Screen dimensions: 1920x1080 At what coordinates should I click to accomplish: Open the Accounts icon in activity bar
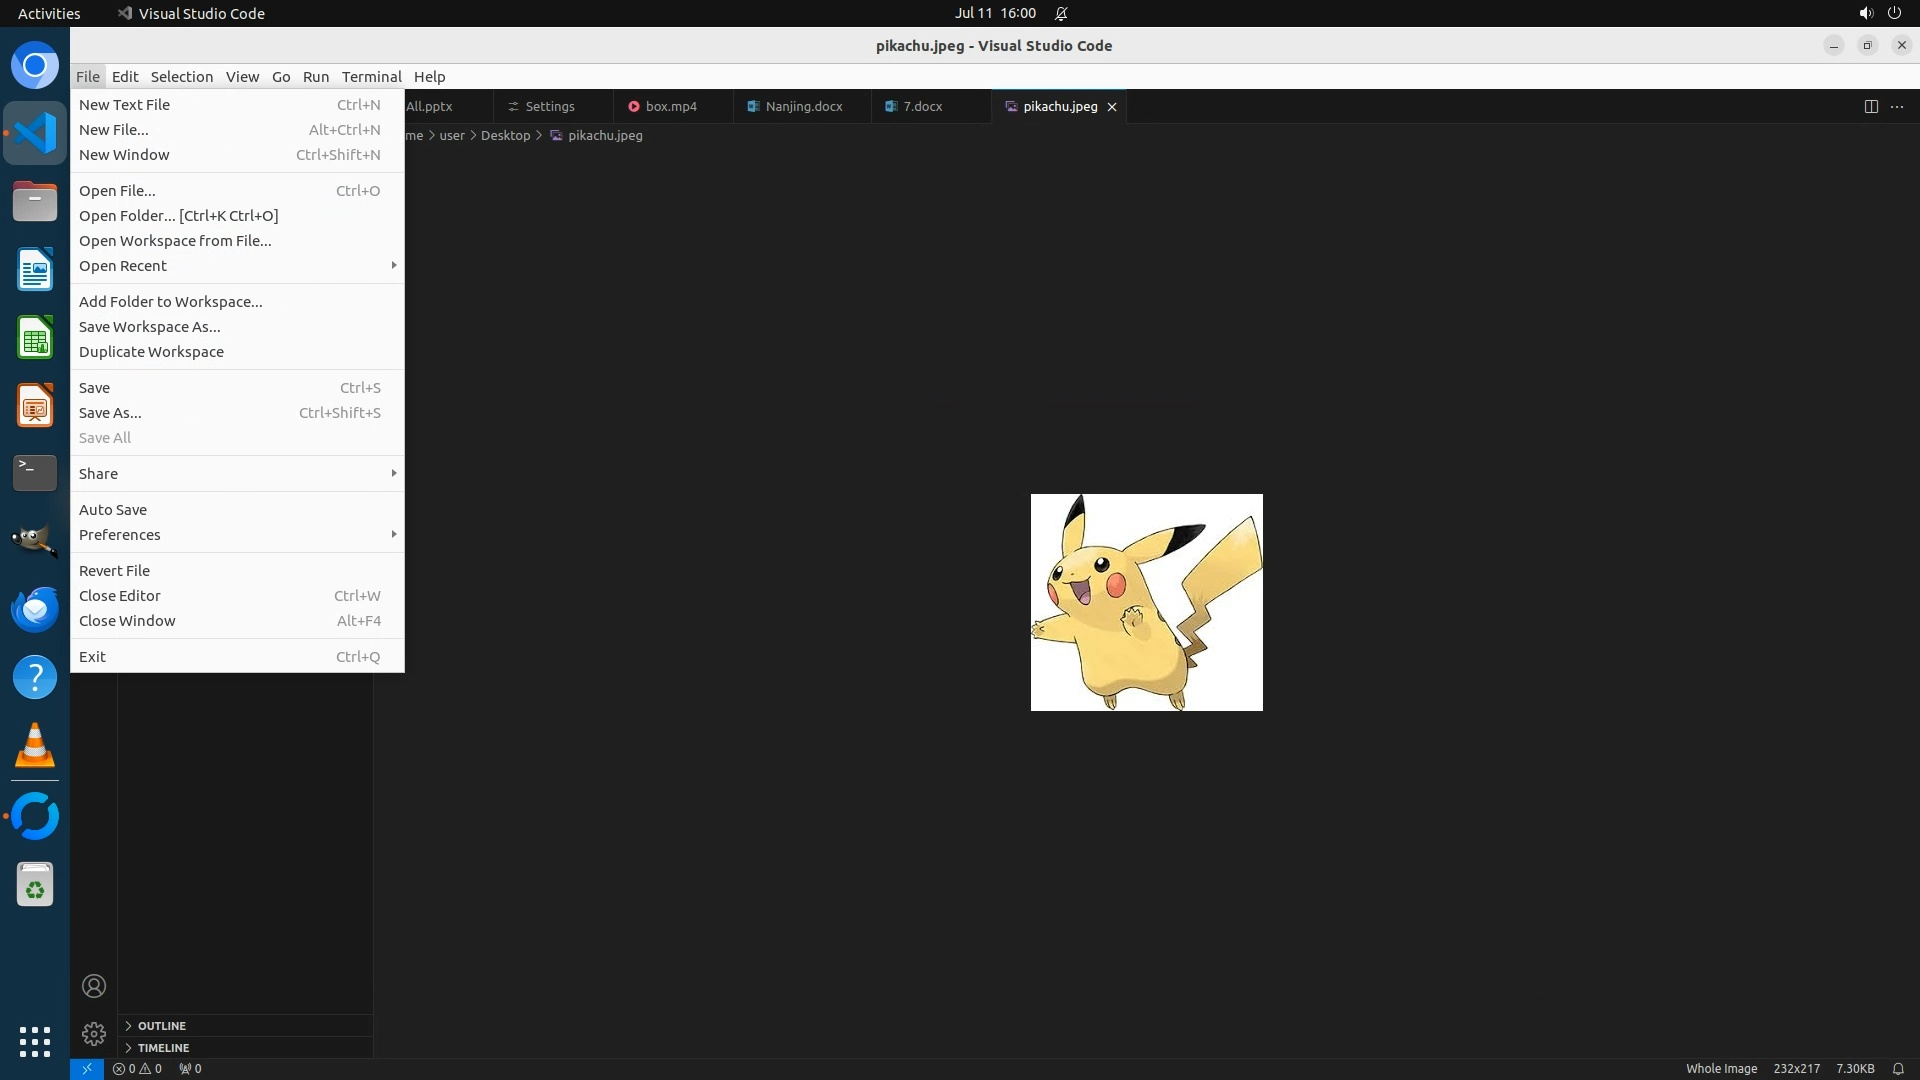94,986
